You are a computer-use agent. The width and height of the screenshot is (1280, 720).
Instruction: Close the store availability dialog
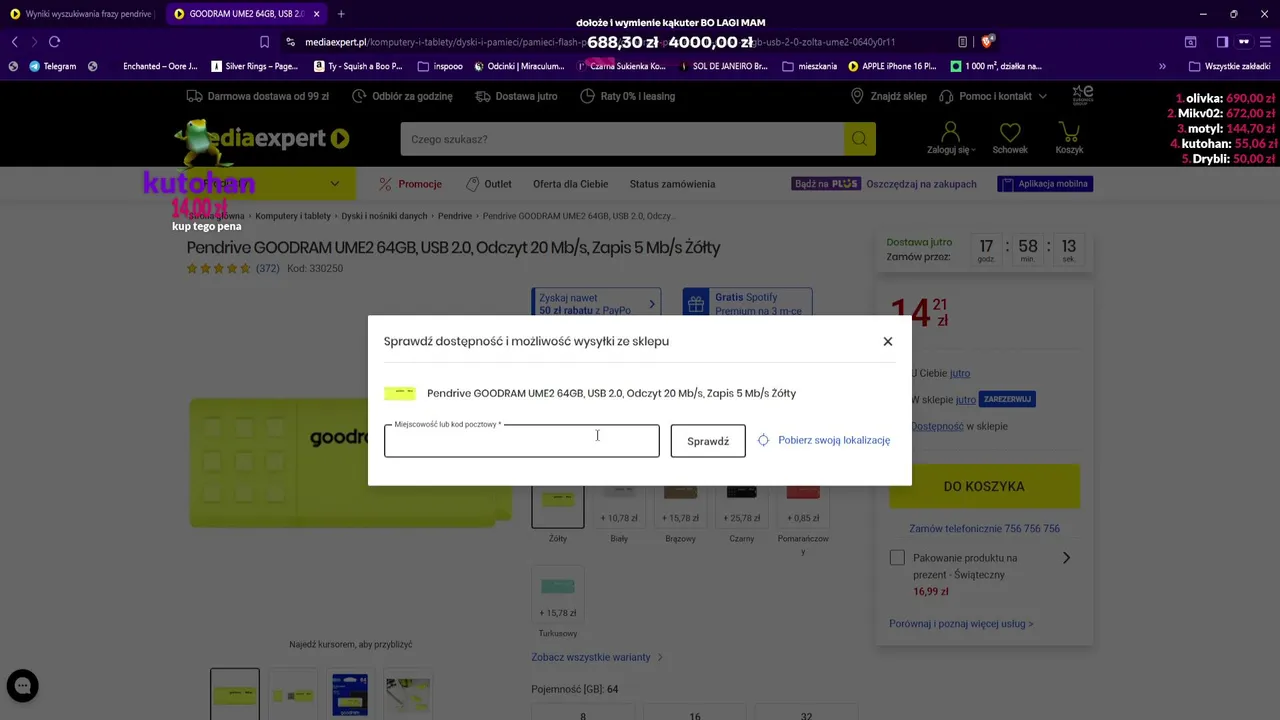point(887,341)
